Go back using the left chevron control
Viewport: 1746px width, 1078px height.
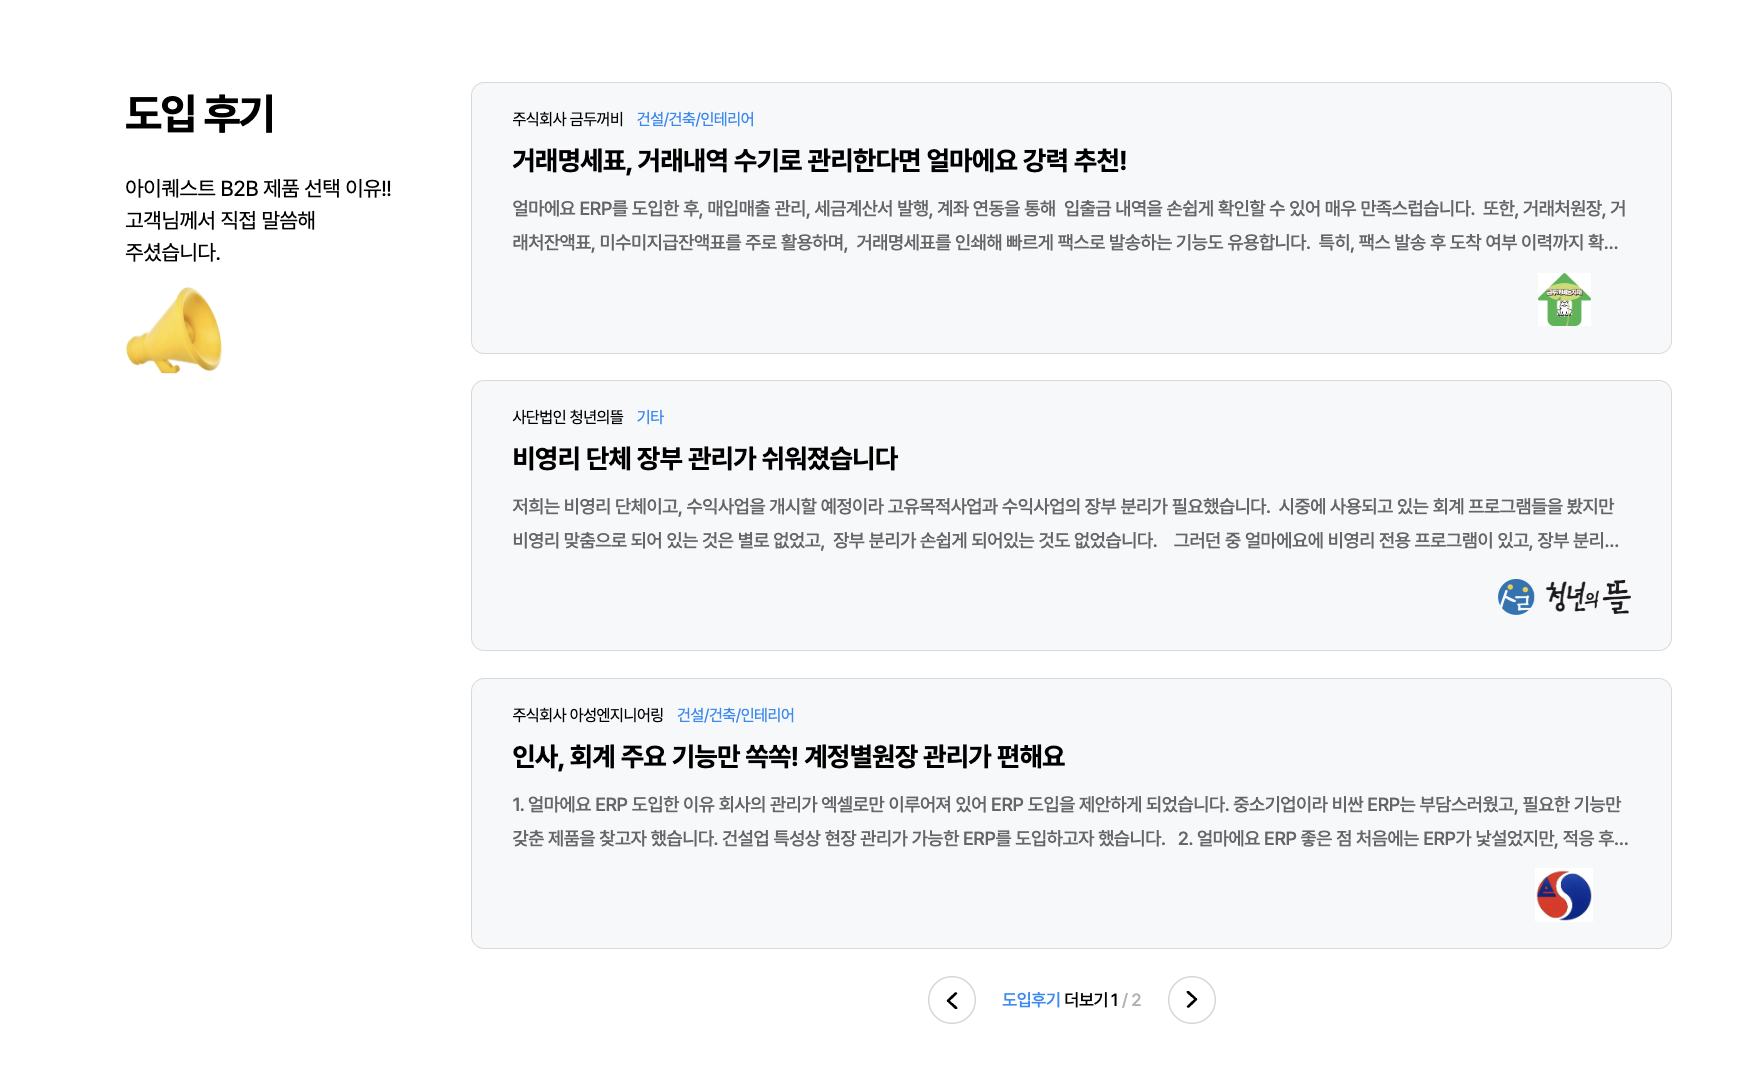click(x=952, y=1000)
